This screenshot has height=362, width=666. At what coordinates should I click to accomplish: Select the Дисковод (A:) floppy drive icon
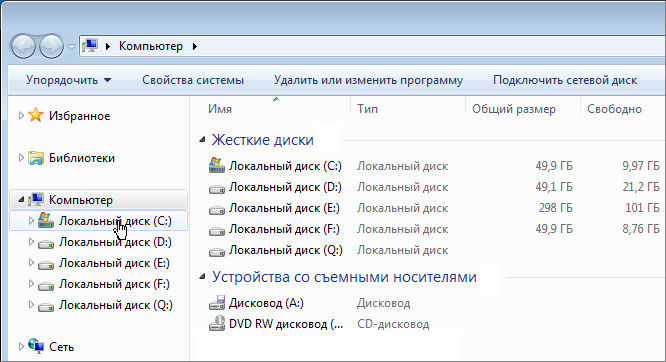tap(217, 303)
